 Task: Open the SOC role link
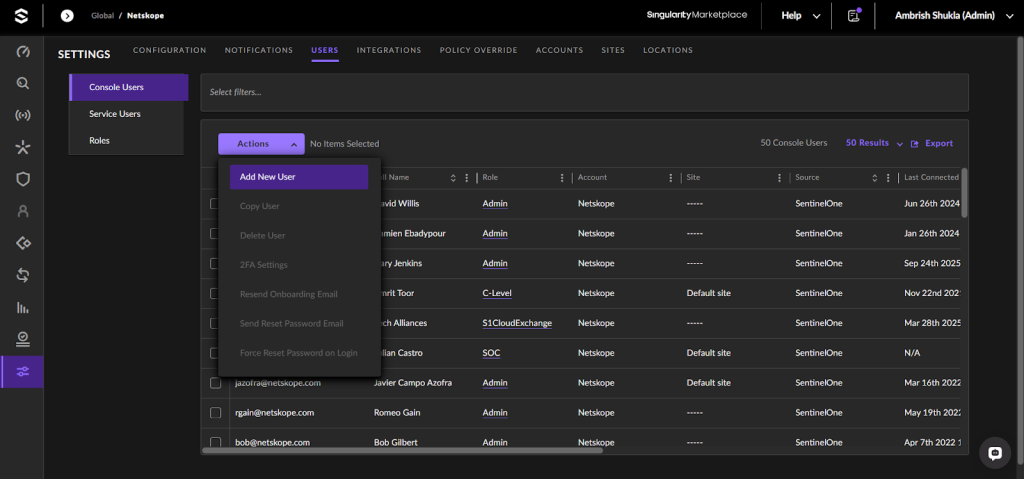click(491, 353)
